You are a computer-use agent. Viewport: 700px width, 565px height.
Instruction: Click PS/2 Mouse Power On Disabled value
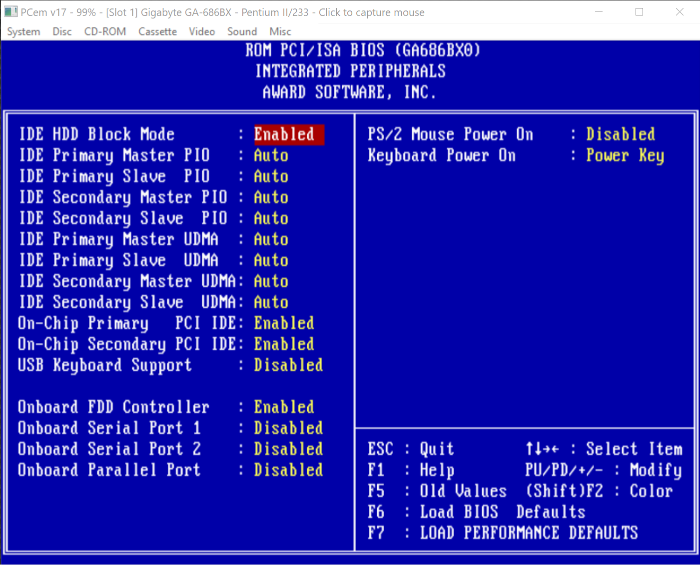[621, 134]
